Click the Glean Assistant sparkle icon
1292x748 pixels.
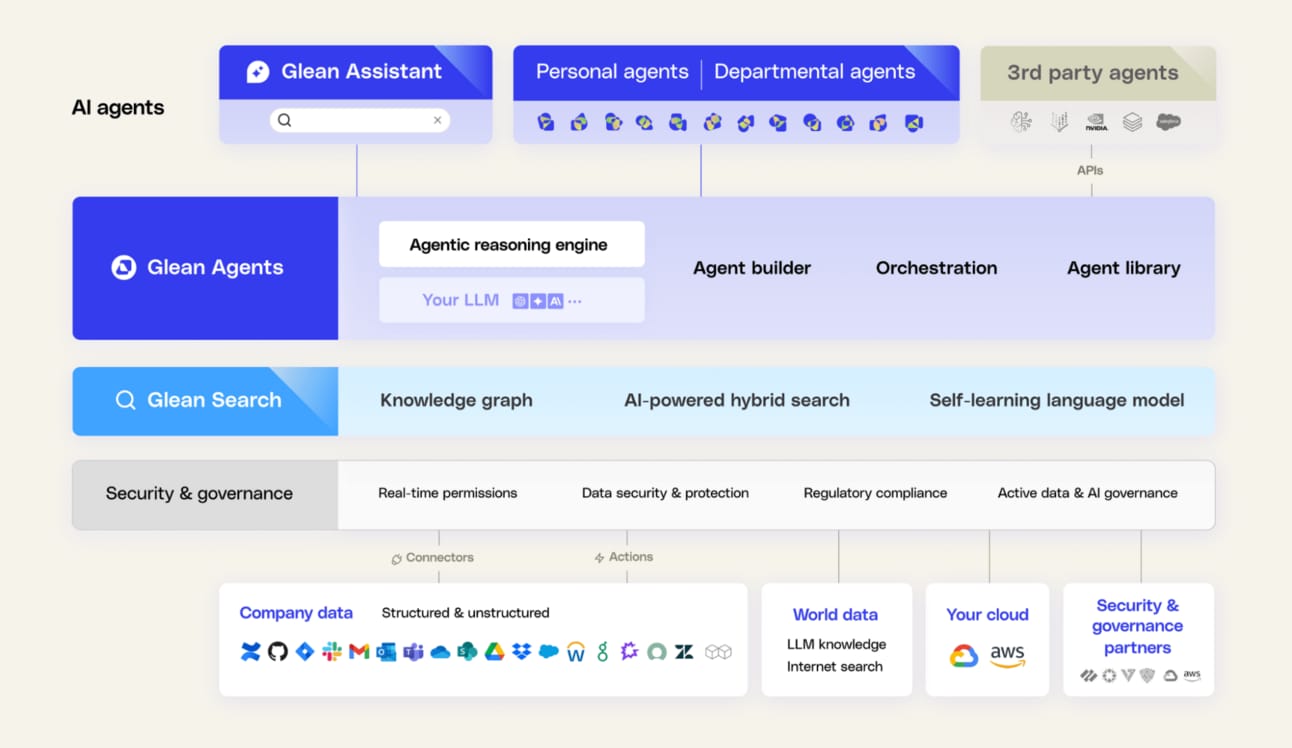tap(258, 72)
